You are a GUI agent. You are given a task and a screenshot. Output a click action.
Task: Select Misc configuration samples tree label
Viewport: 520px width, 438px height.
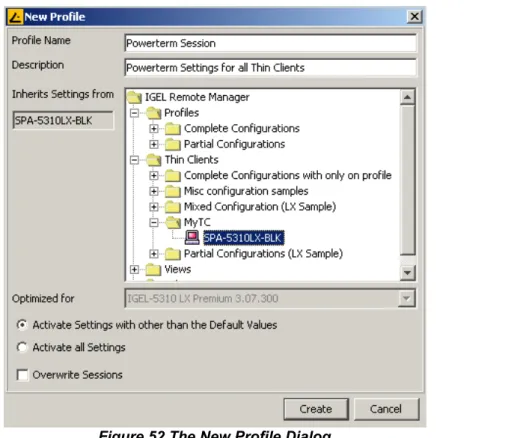click(246, 191)
